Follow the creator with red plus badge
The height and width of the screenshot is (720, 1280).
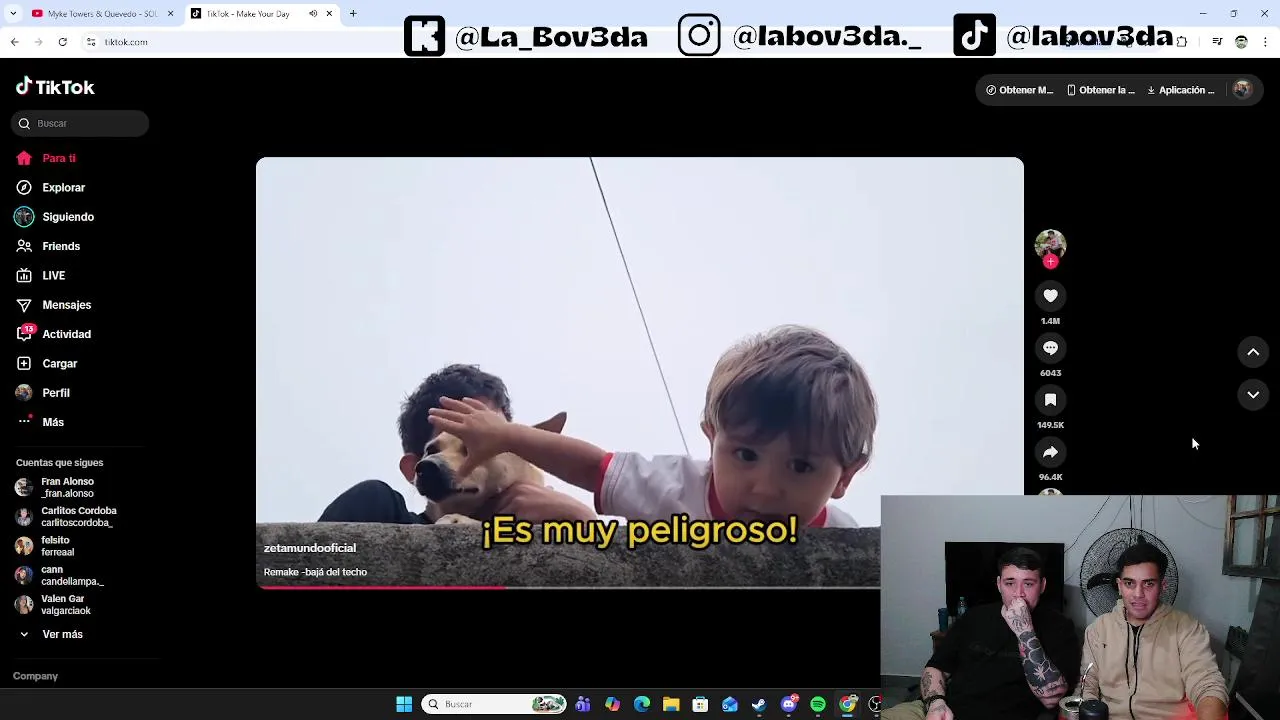[x=1050, y=262]
